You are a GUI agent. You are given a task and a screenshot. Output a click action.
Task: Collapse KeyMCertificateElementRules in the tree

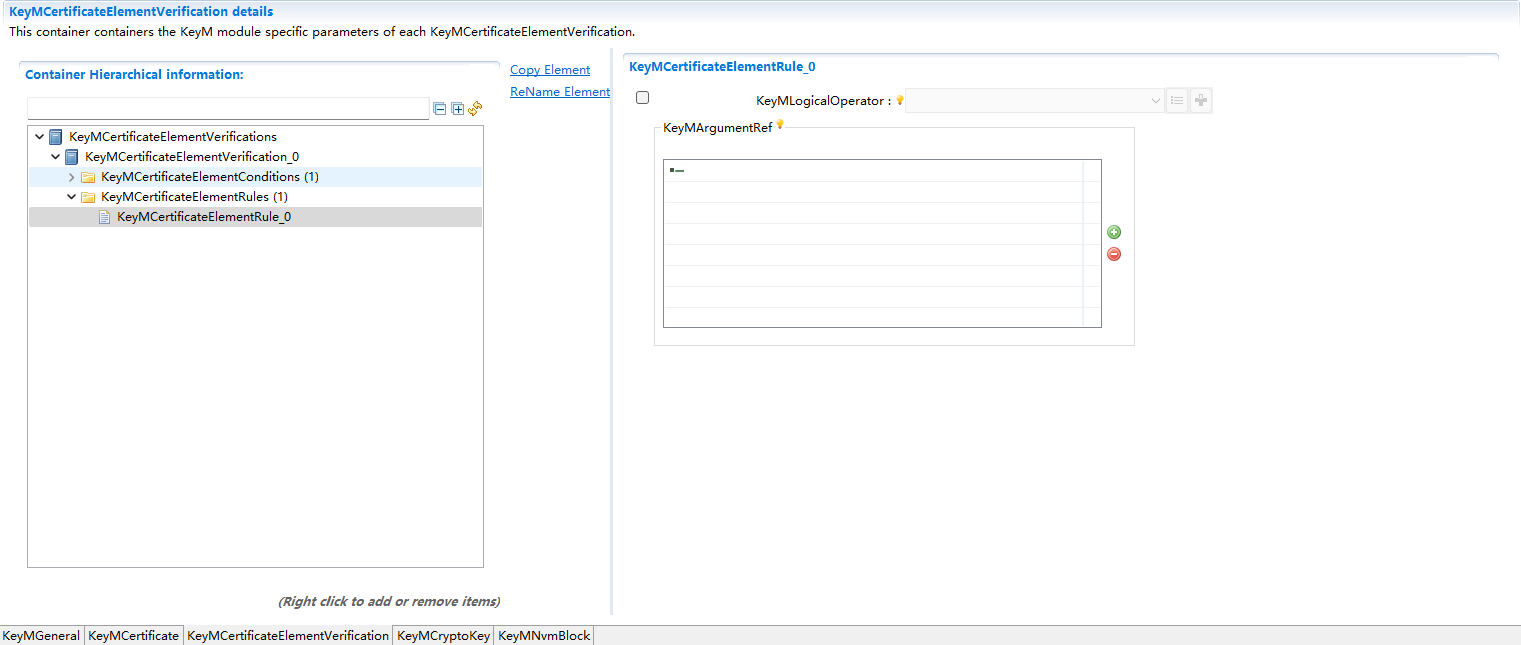(70, 196)
